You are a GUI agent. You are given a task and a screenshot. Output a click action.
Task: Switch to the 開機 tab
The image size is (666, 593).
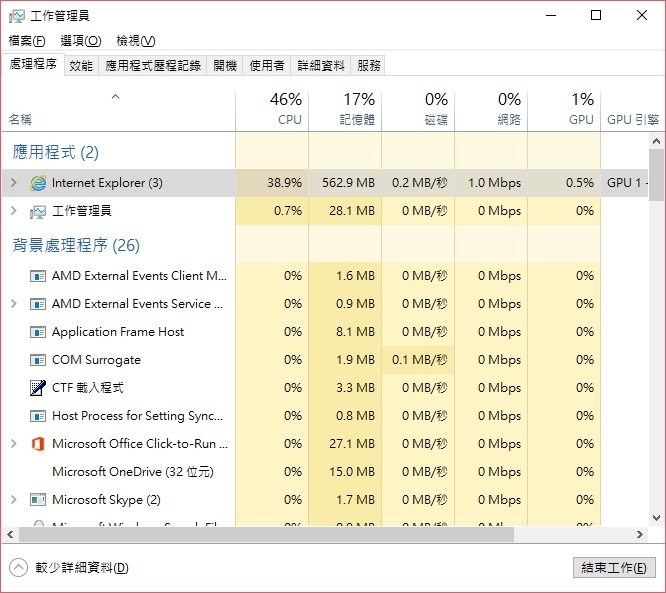[225, 65]
